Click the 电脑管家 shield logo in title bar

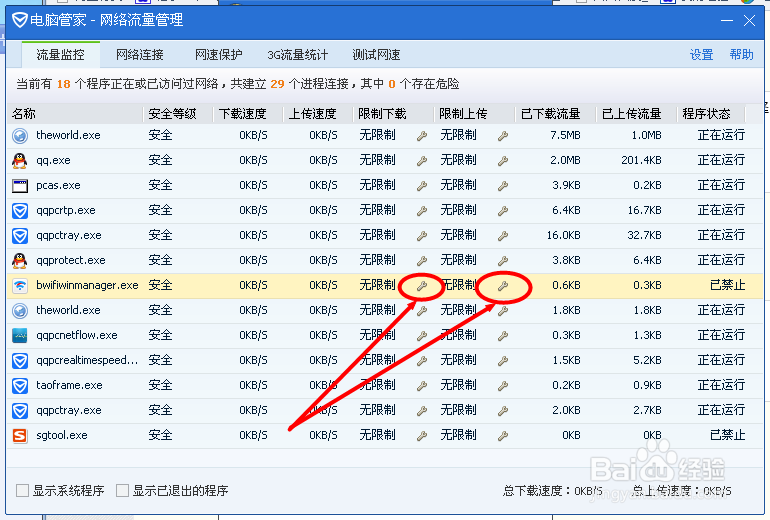tap(19, 20)
